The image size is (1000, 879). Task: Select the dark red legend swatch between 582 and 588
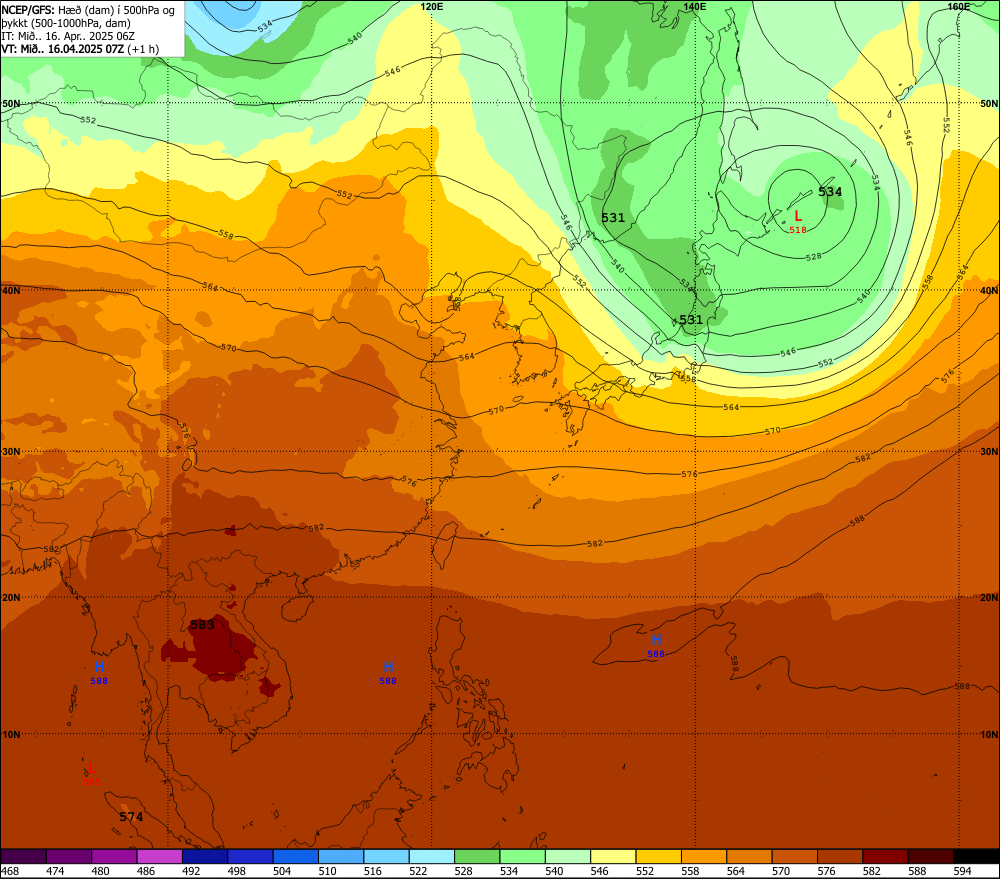(x=884, y=856)
